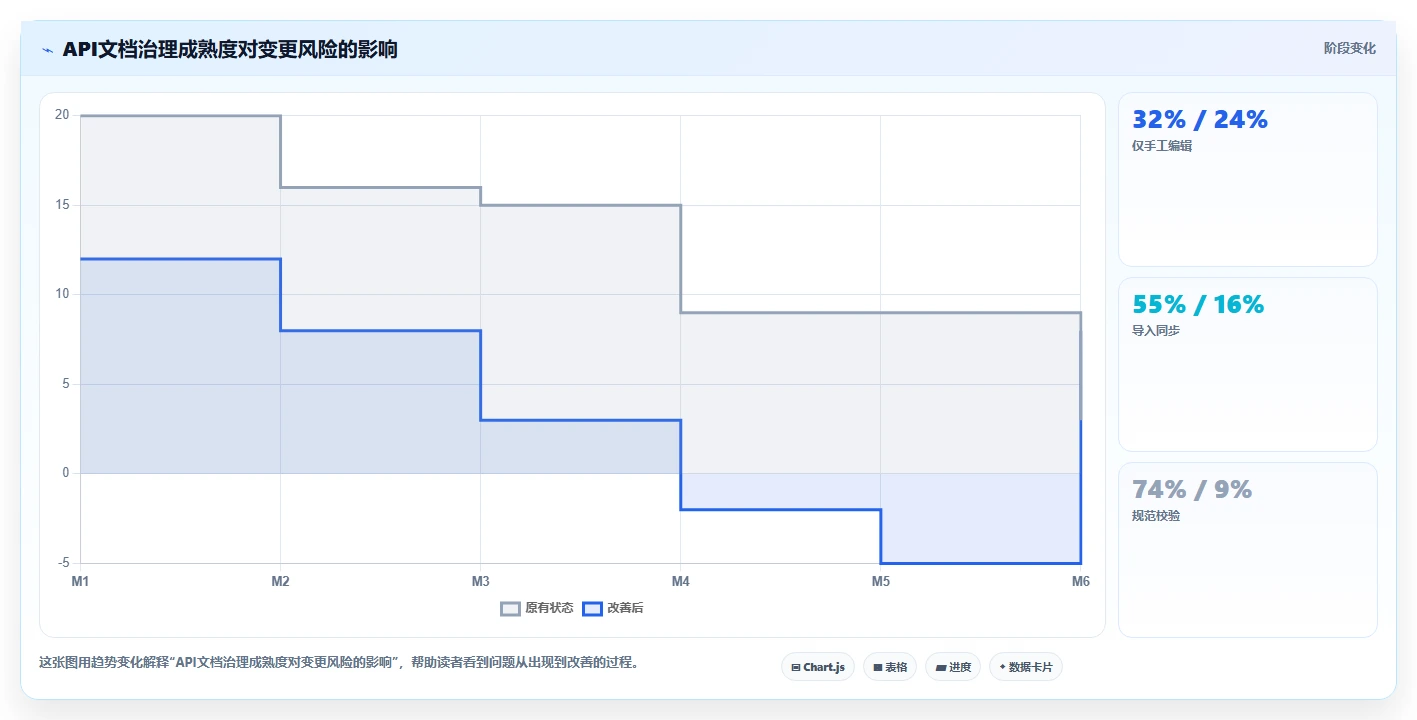Click the M6 x-axis label
Viewport: 1417px width, 720px height.
(x=1080, y=581)
